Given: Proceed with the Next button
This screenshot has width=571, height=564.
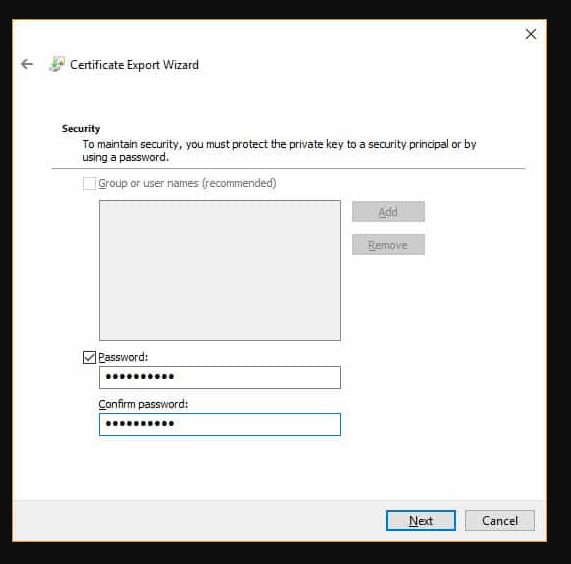Looking at the screenshot, I should tap(421, 521).
